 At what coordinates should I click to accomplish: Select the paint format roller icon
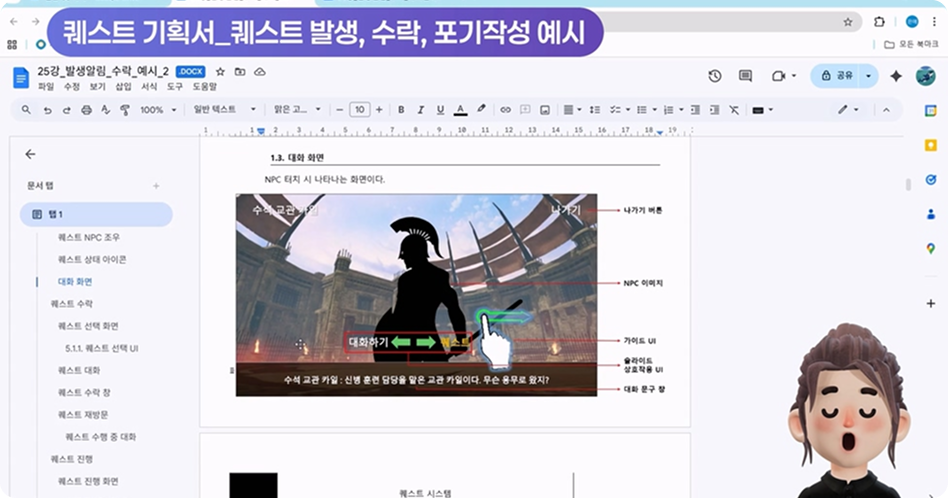123,109
